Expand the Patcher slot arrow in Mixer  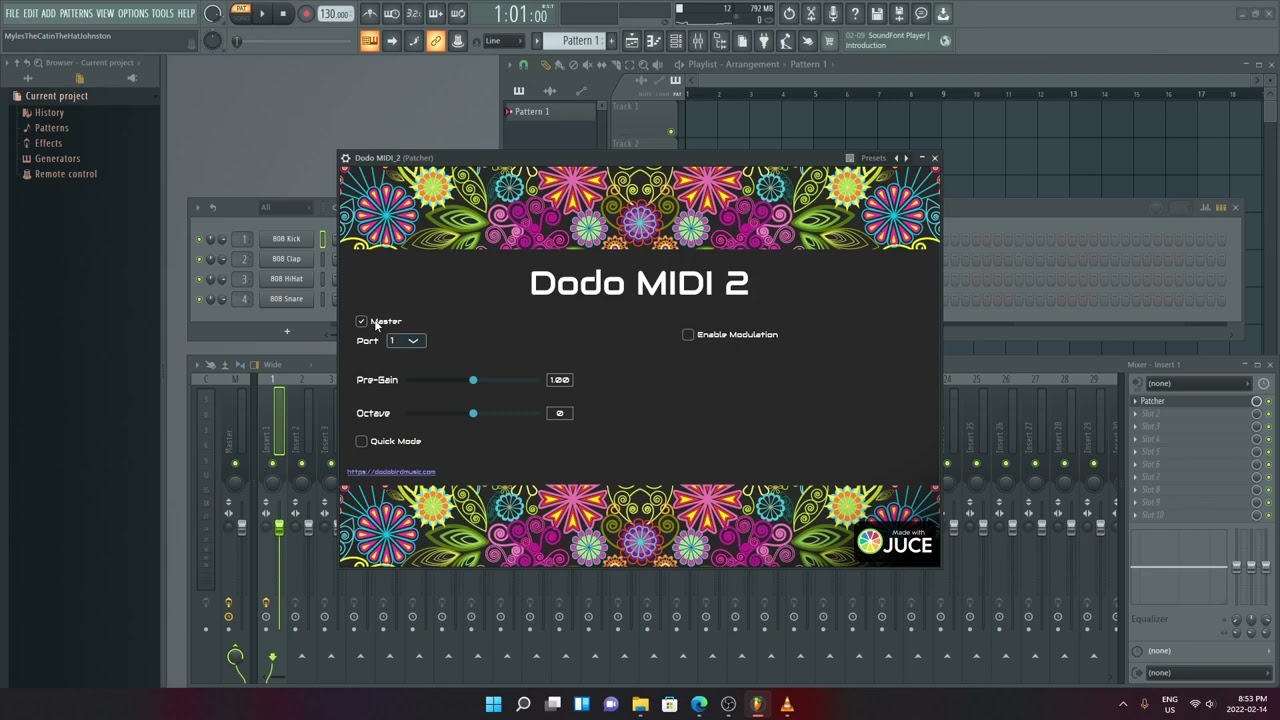click(x=1135, y=401)
